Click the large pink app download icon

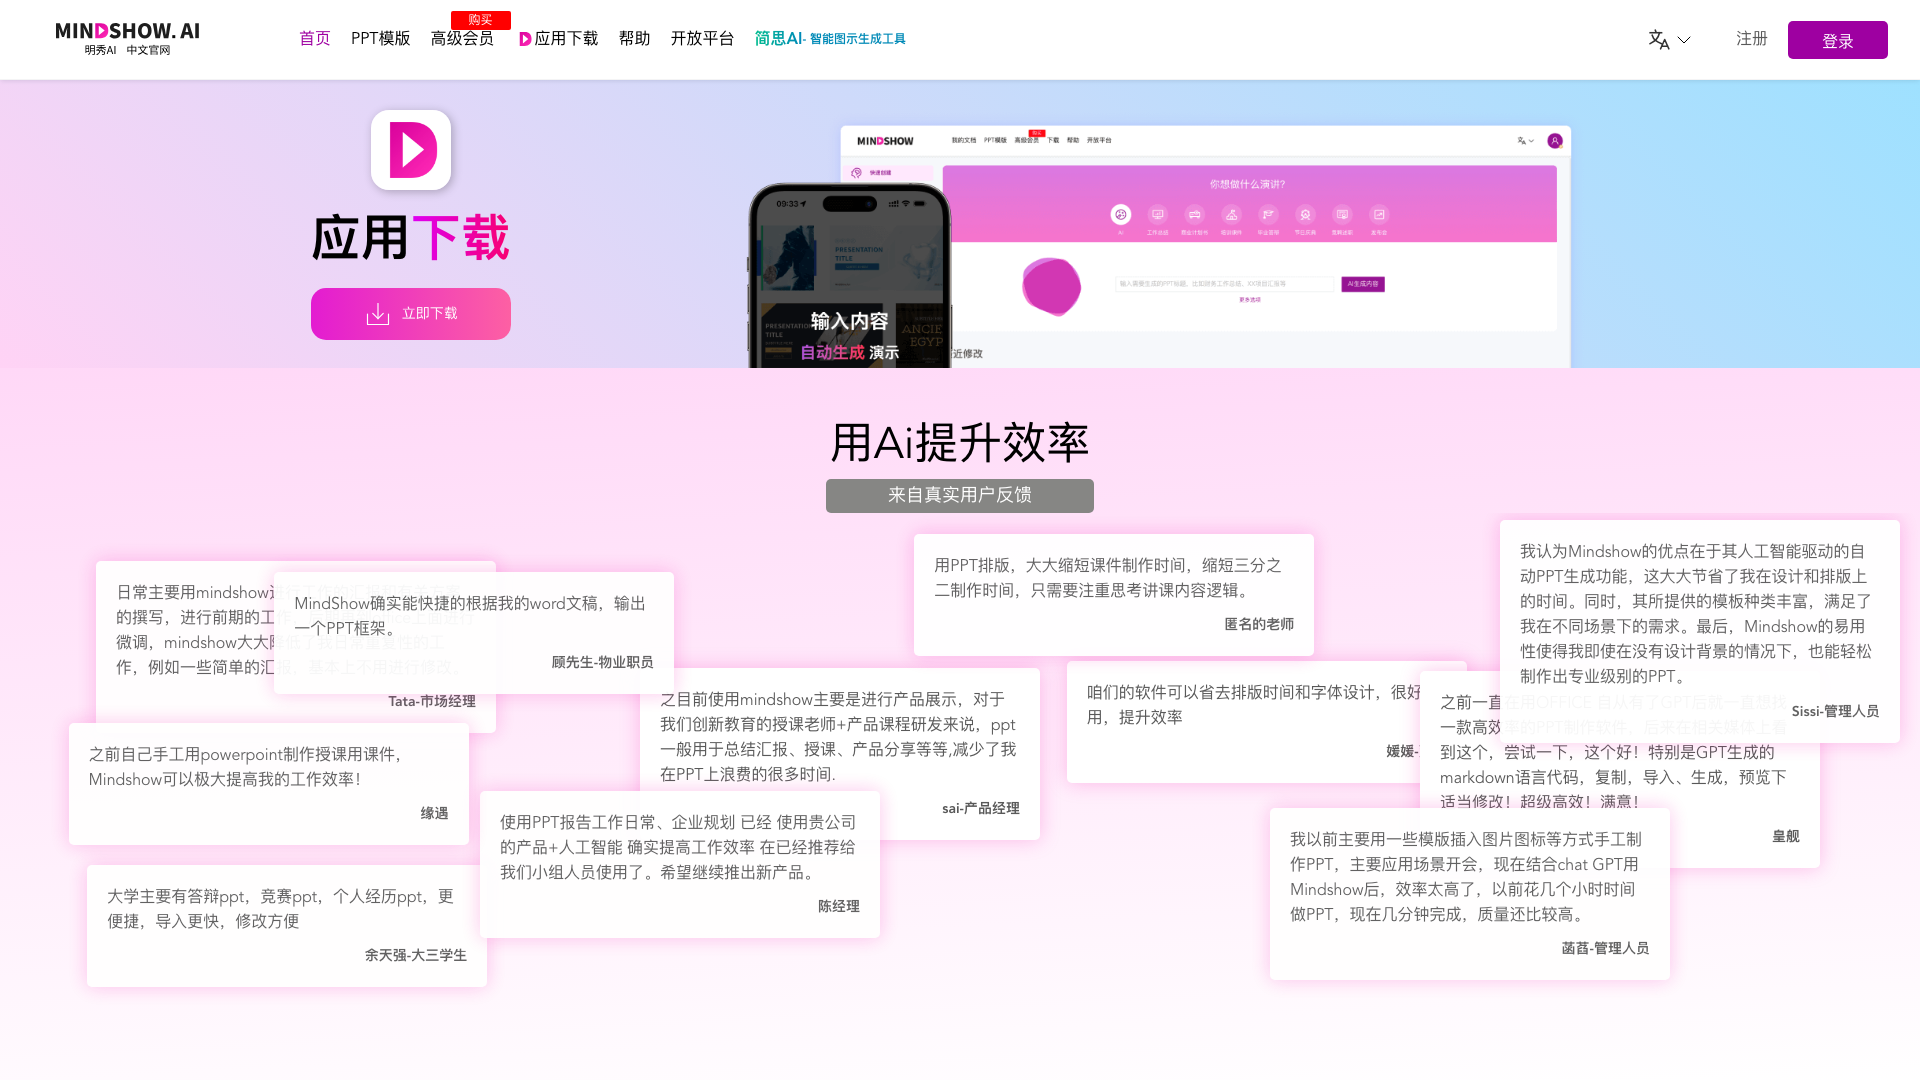click(411, 150)
